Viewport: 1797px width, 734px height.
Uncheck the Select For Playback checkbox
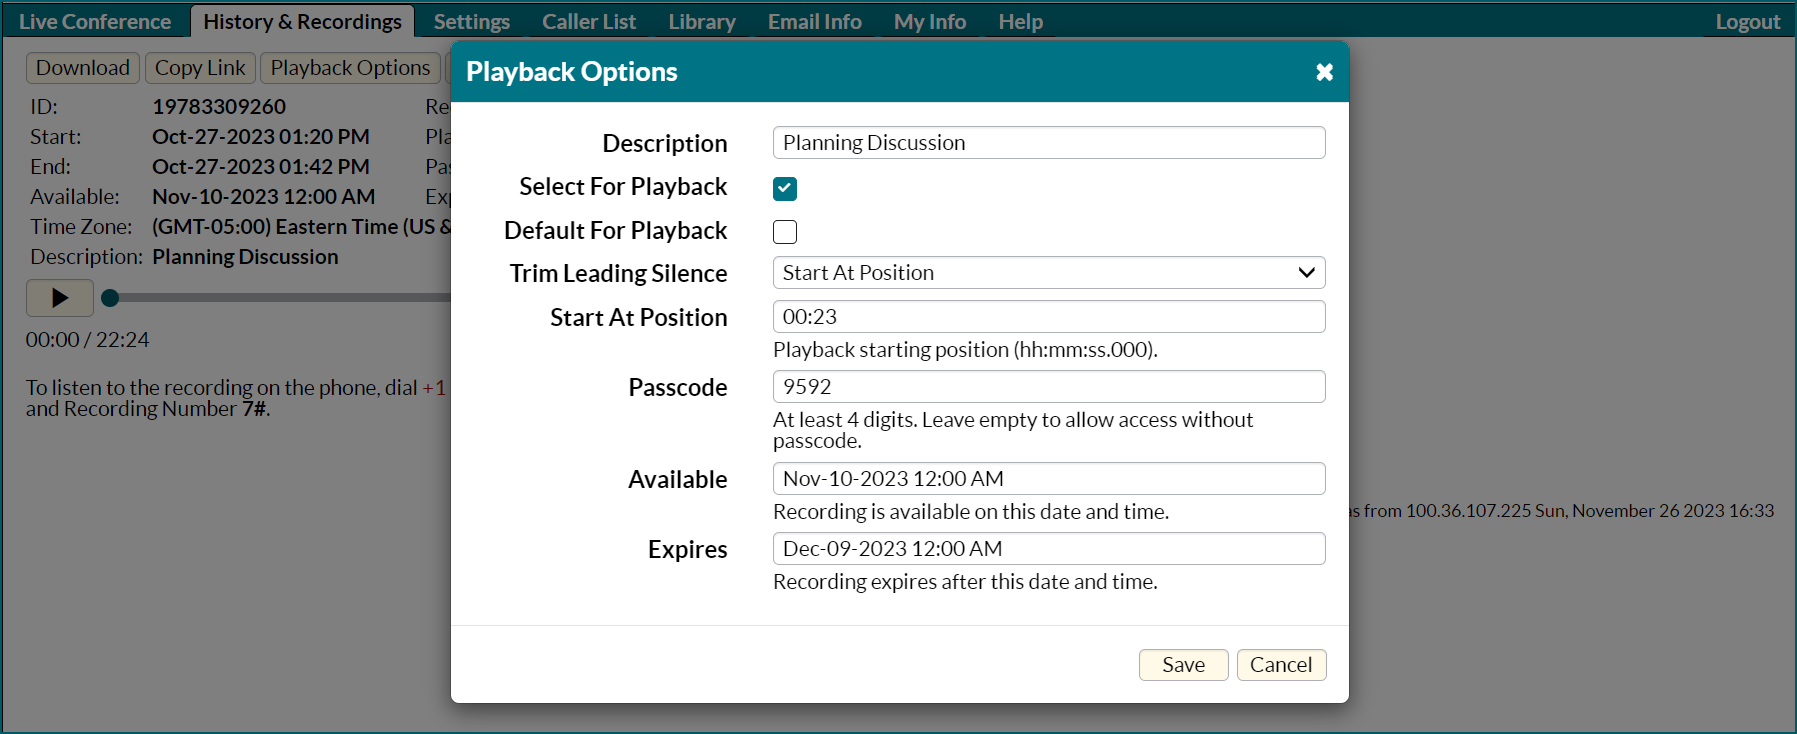785,188
